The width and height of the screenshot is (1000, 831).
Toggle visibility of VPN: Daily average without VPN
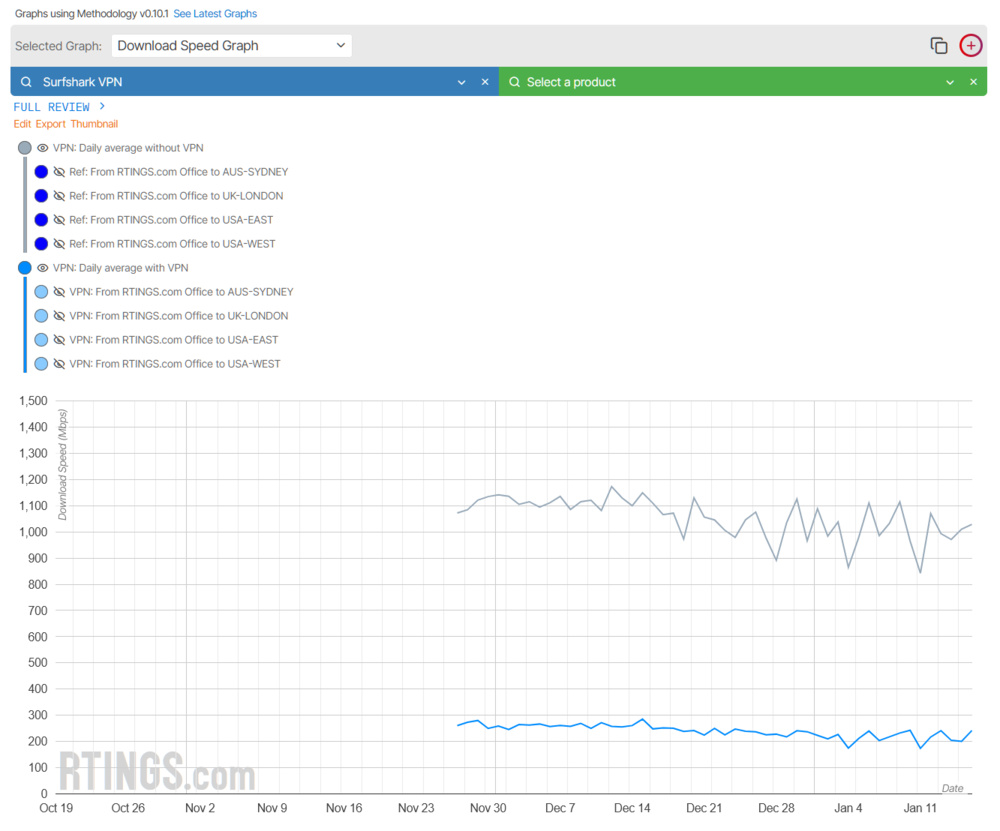click(42, 147)
